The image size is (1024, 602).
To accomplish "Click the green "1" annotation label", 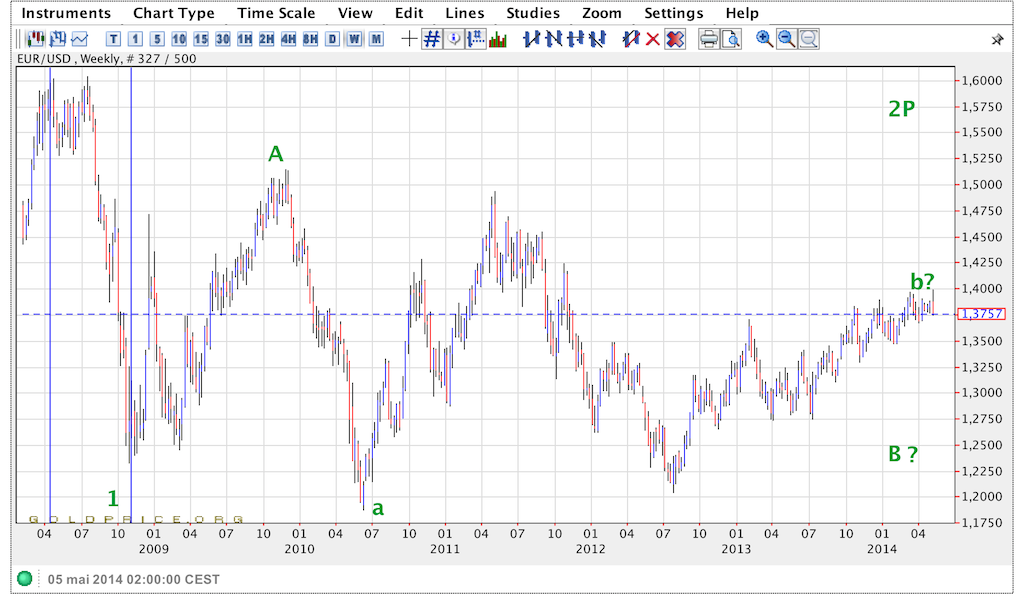I will [x=113, y=498].
